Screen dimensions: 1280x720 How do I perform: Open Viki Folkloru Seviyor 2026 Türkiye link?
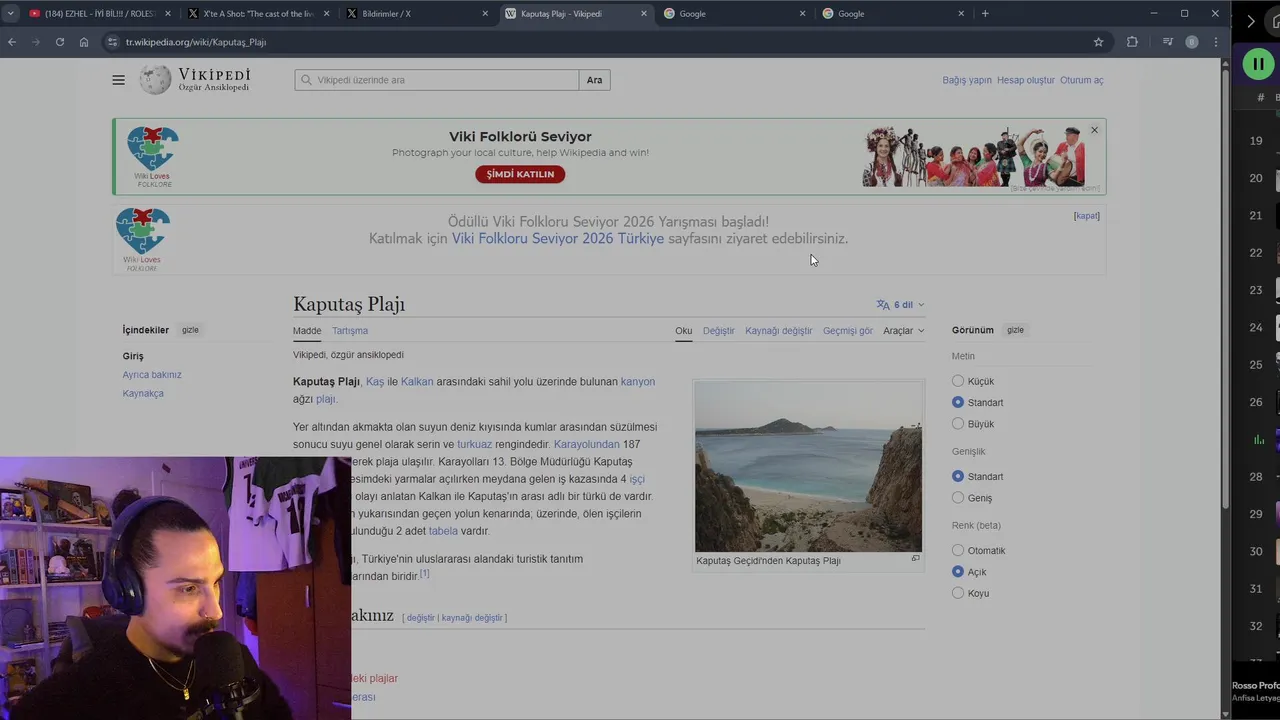coord(558,239)
